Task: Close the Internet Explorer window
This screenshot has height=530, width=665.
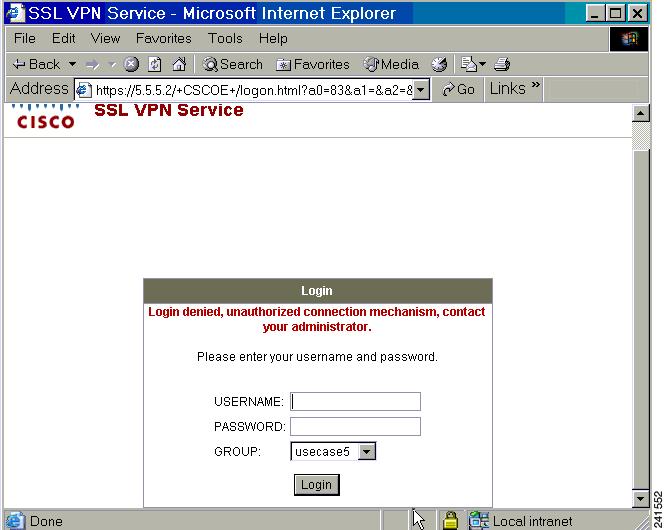Action: click(x=637, y=13)
